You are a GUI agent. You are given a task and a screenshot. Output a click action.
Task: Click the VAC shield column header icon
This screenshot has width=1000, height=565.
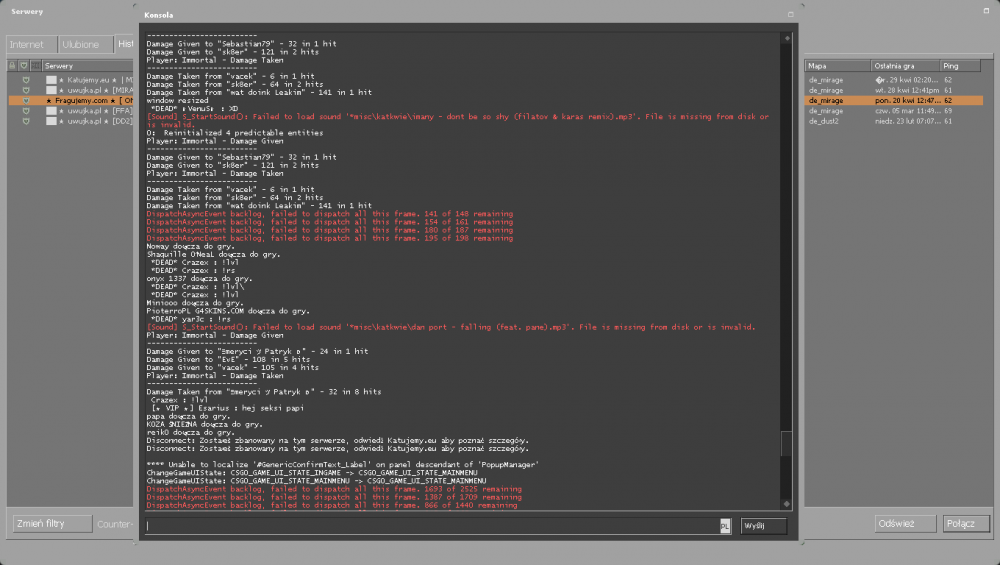[x=24, y=66]
